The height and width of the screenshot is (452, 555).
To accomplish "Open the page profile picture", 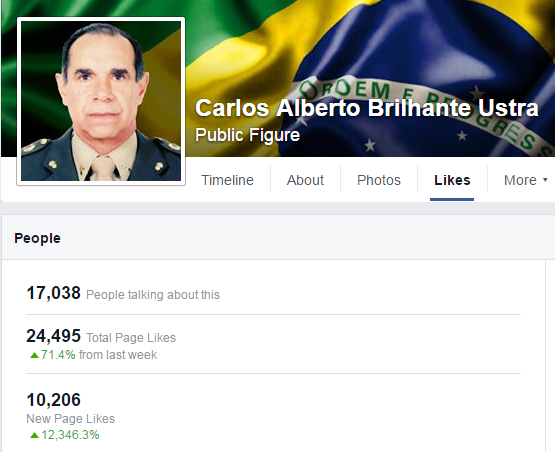I will point(101,101).
